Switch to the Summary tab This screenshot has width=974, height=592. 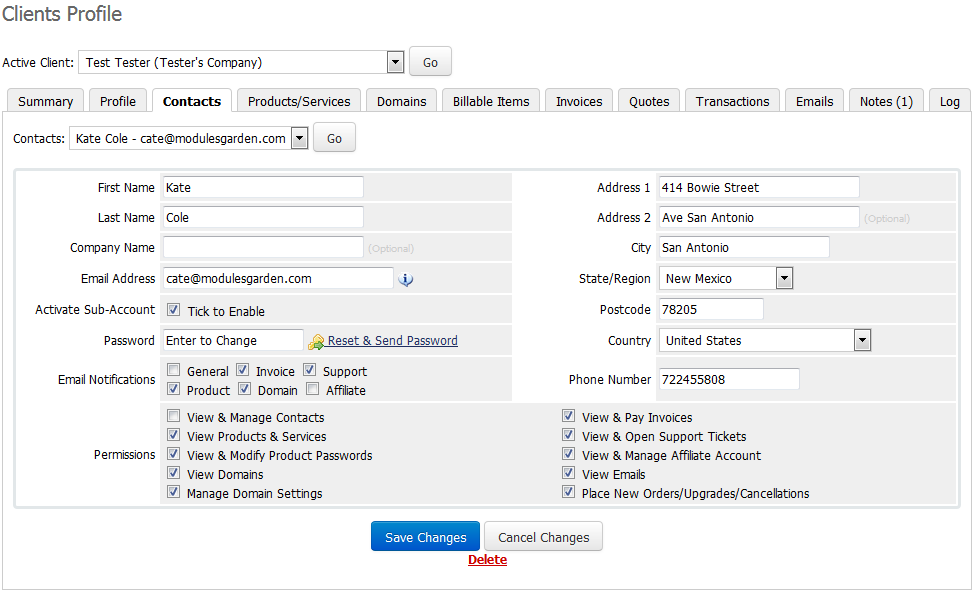[45, 101]
